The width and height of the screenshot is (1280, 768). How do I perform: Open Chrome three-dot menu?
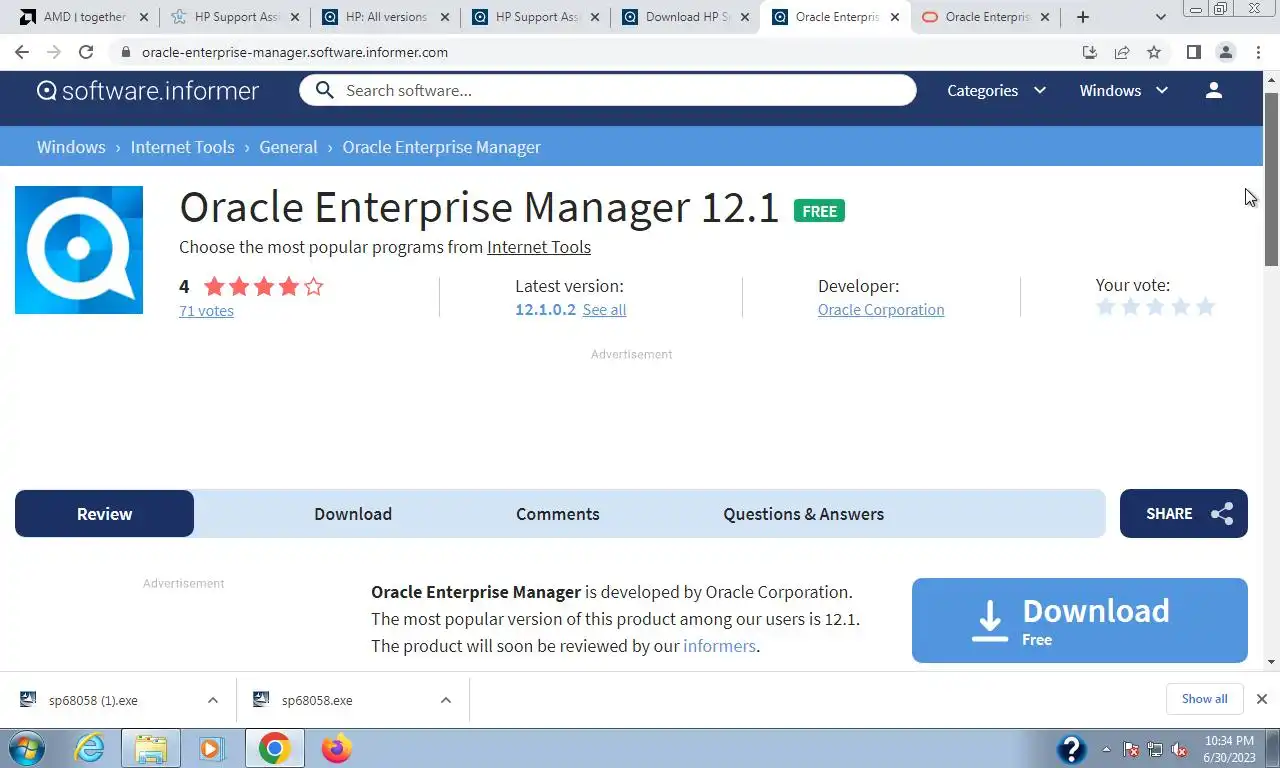click(1258, 52)
